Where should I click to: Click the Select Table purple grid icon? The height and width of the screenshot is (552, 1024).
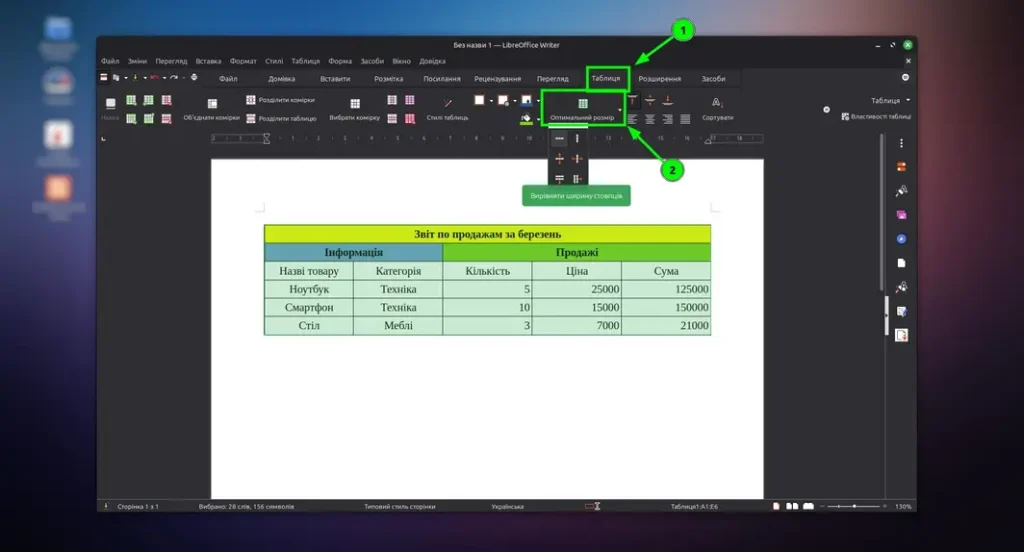click(409, 100)
